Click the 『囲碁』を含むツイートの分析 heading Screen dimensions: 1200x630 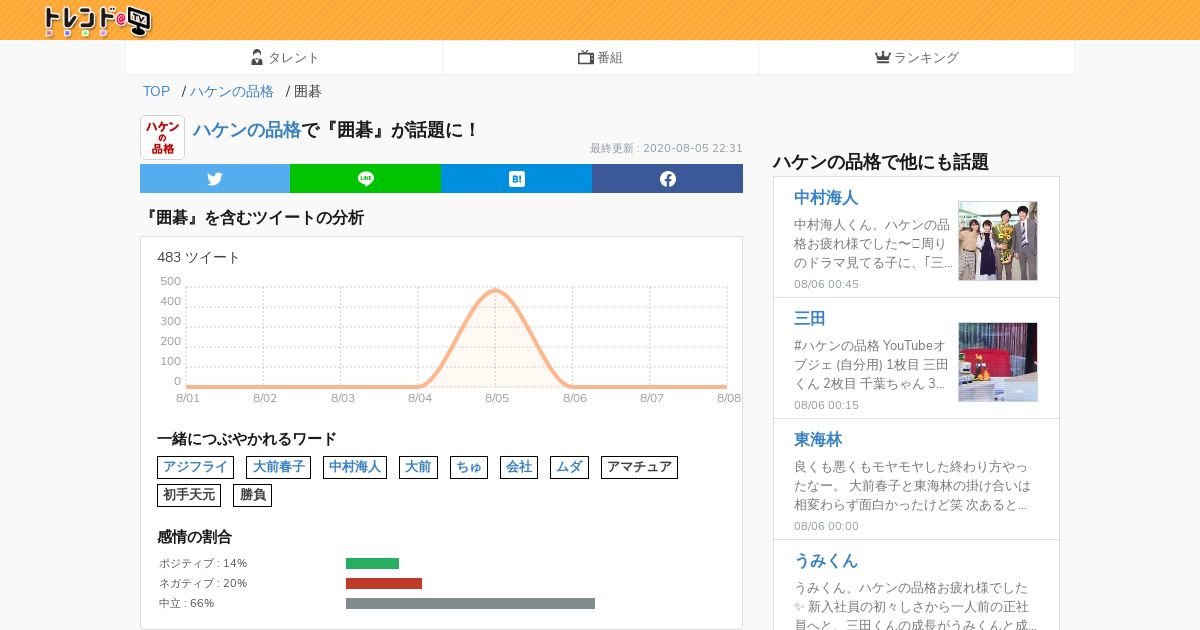(x=252, y=217)
